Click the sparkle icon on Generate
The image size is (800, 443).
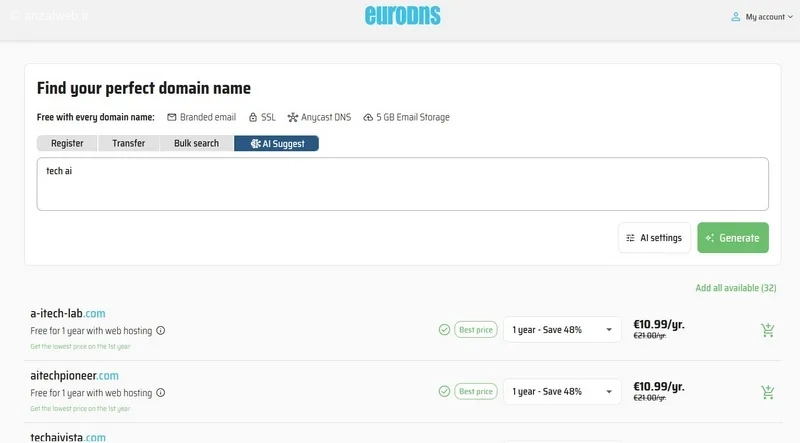pos(710,238)
